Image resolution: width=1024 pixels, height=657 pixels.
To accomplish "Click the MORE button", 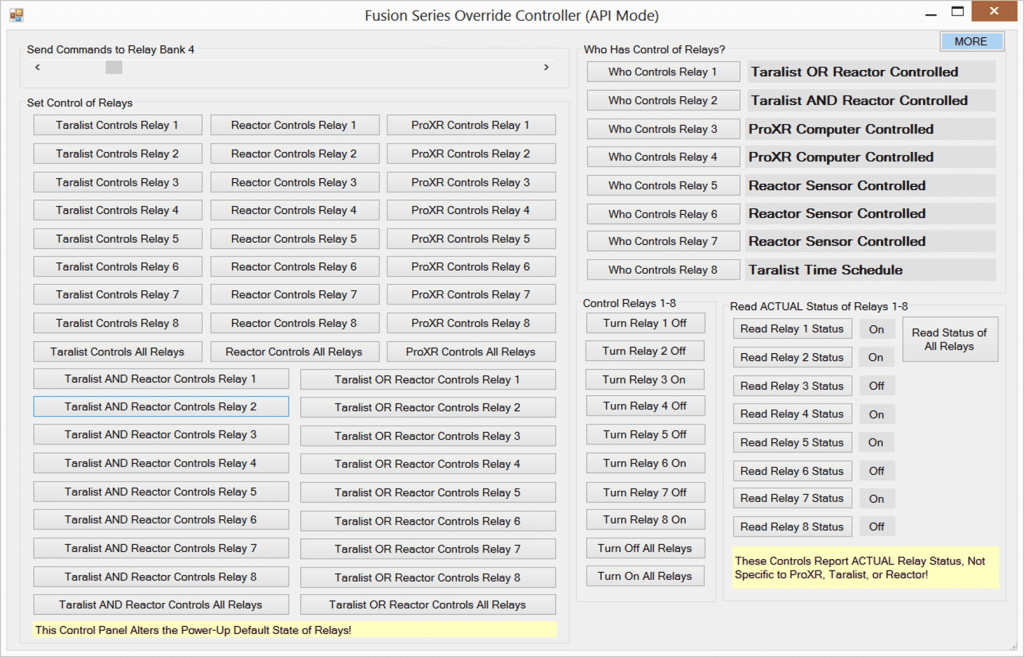I will [970, 41].
